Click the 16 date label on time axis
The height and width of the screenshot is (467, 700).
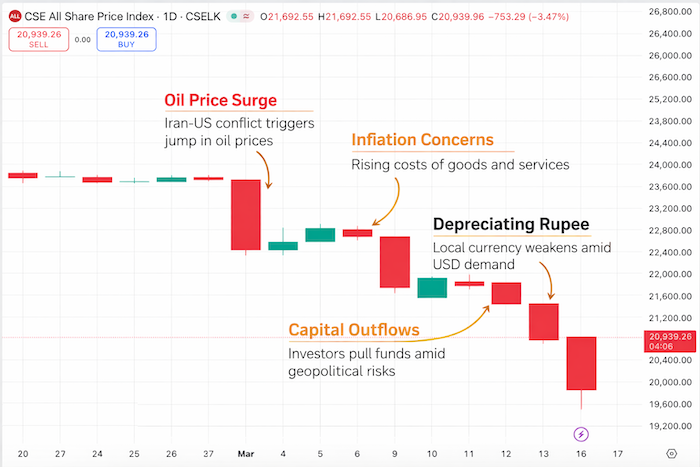[x=582, y=452]
